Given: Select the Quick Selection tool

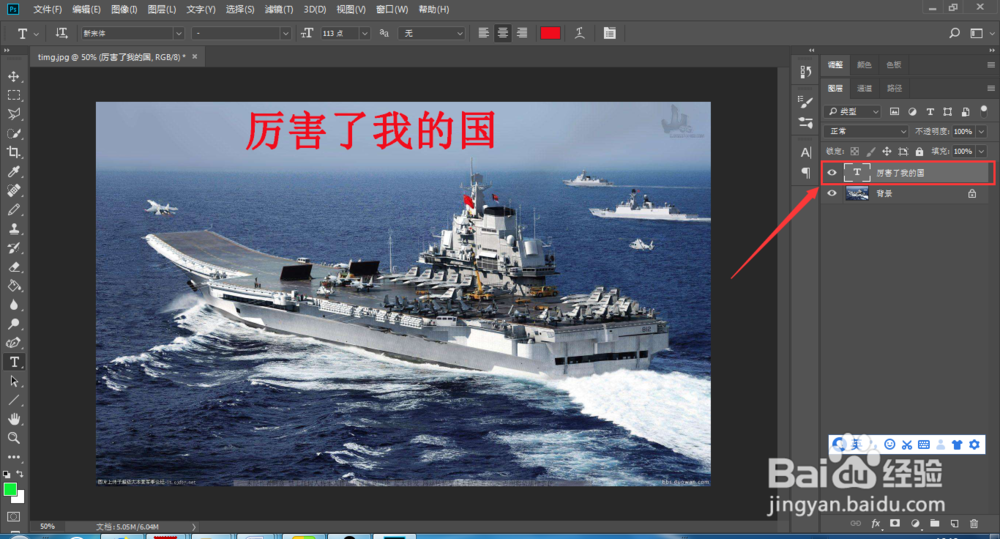Looking at the screenshot, I should point(13,133).
